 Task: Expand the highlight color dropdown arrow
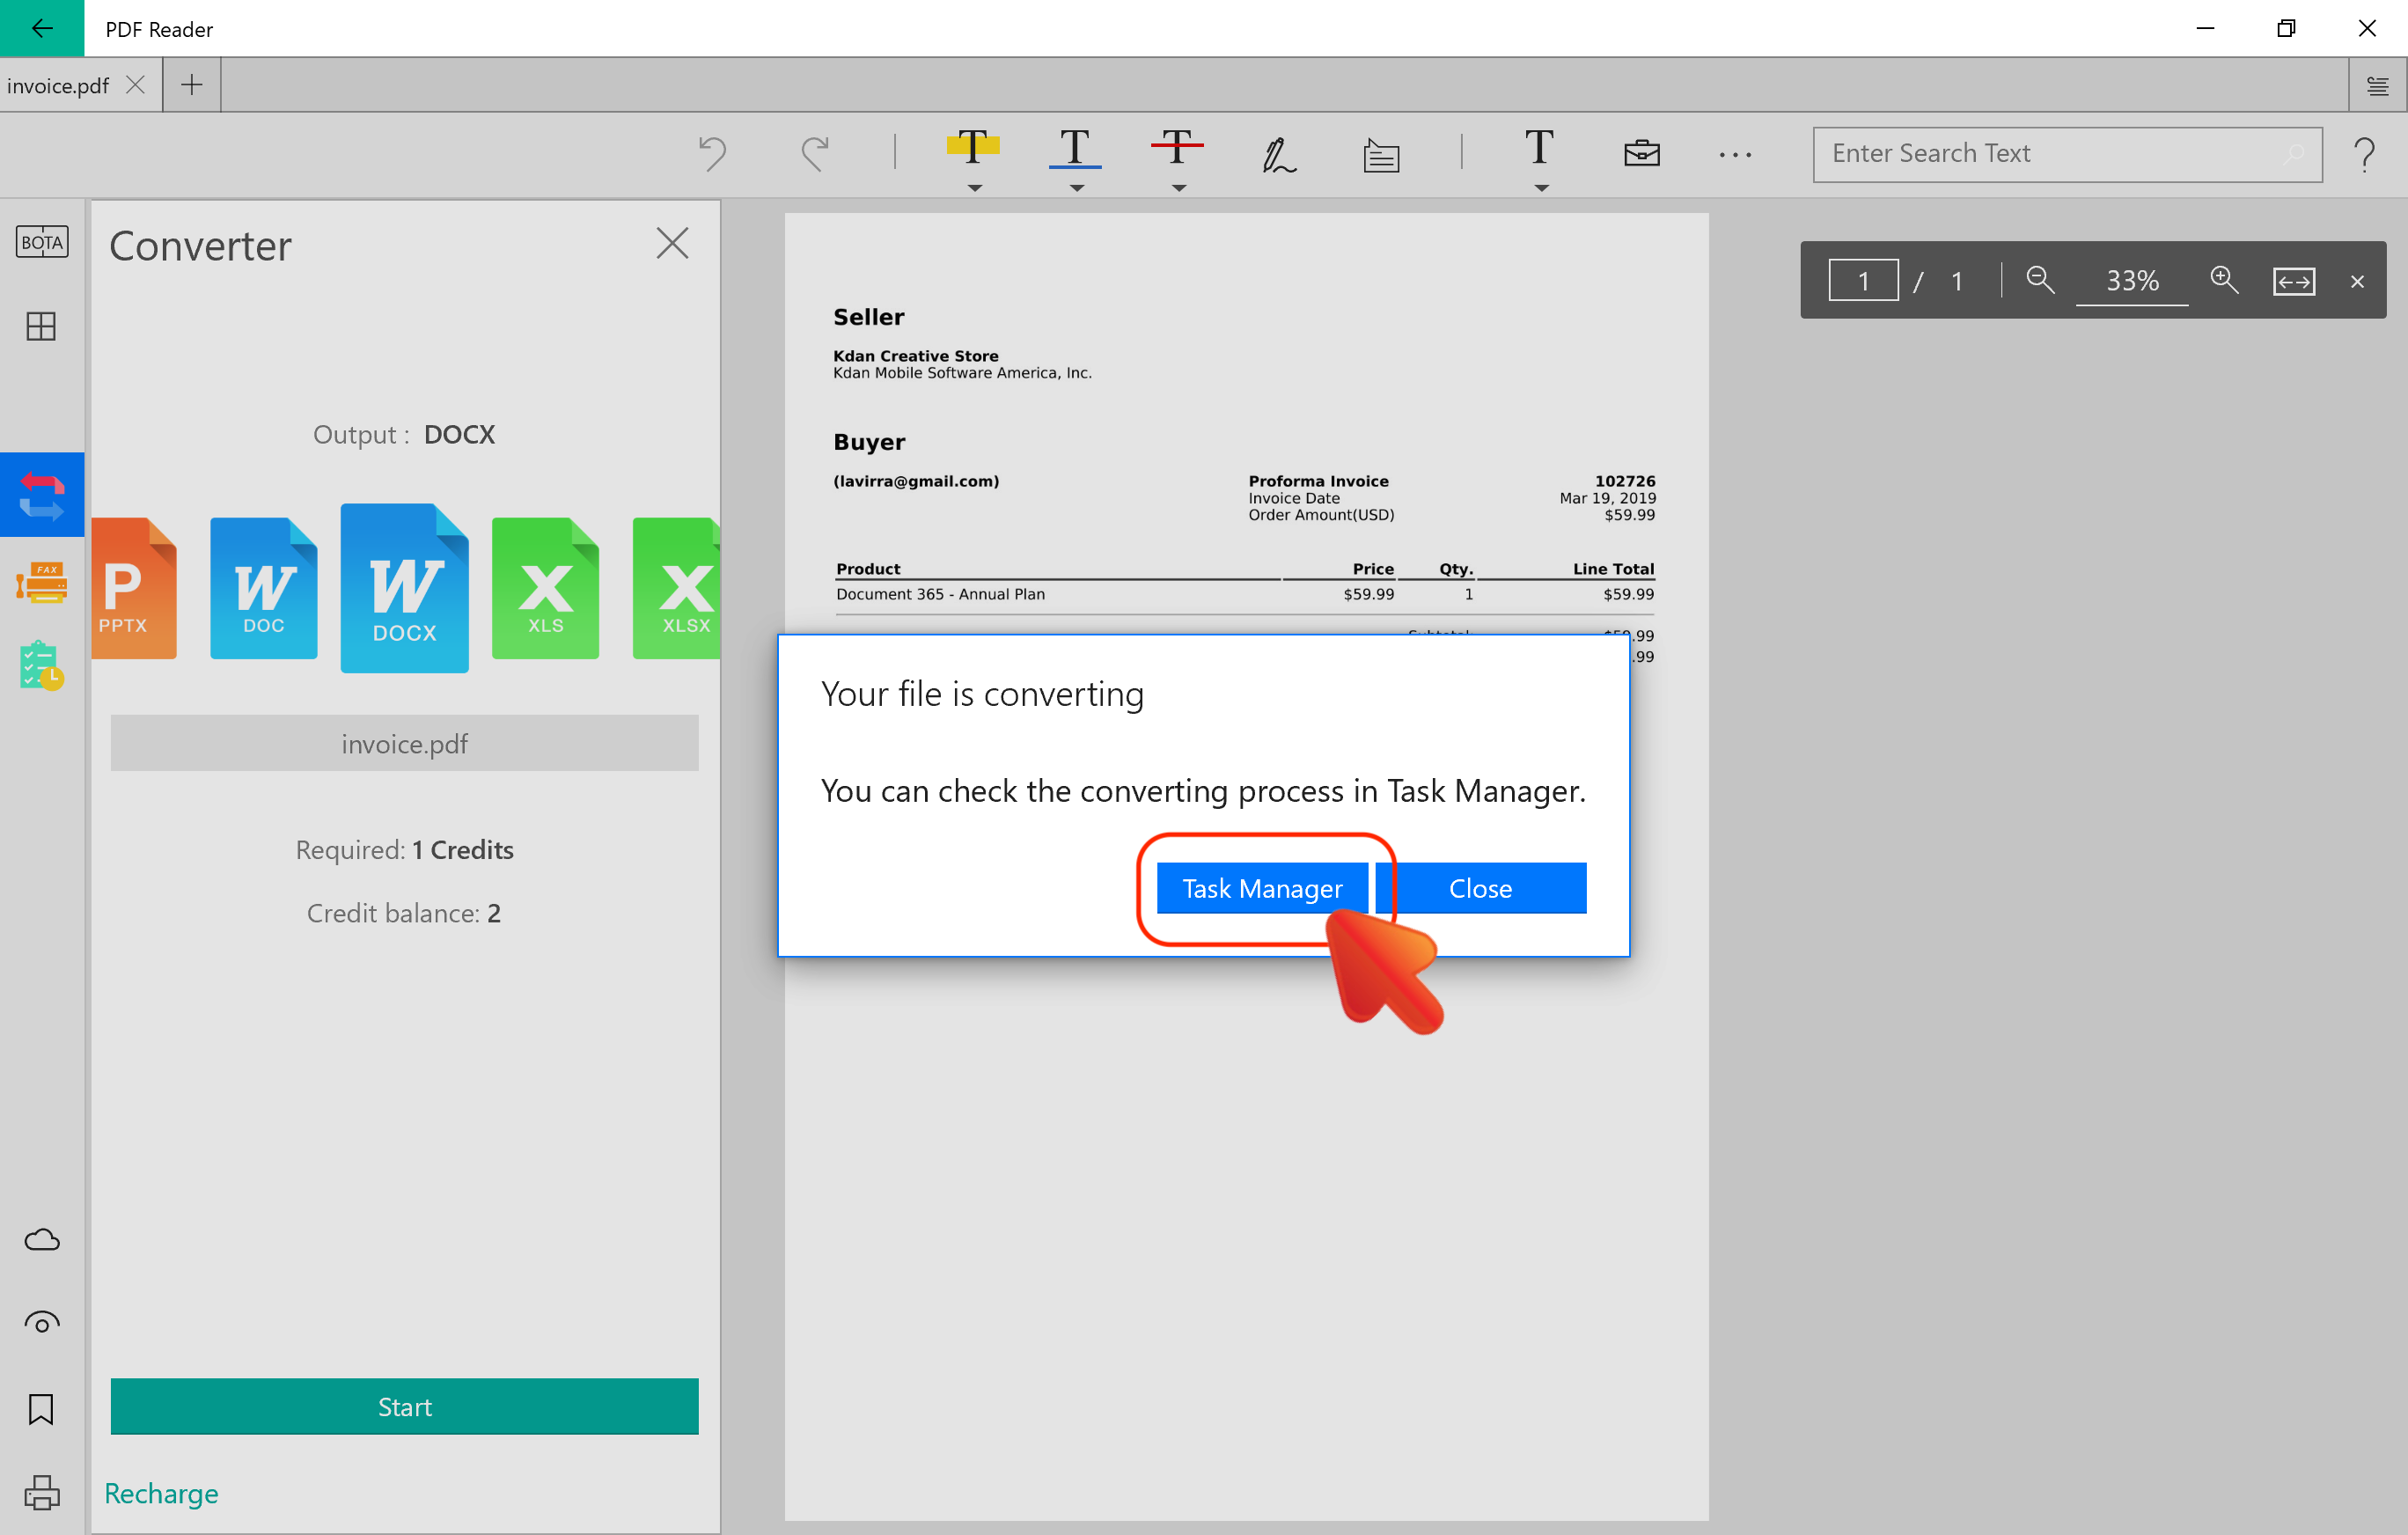coord(974,188)
